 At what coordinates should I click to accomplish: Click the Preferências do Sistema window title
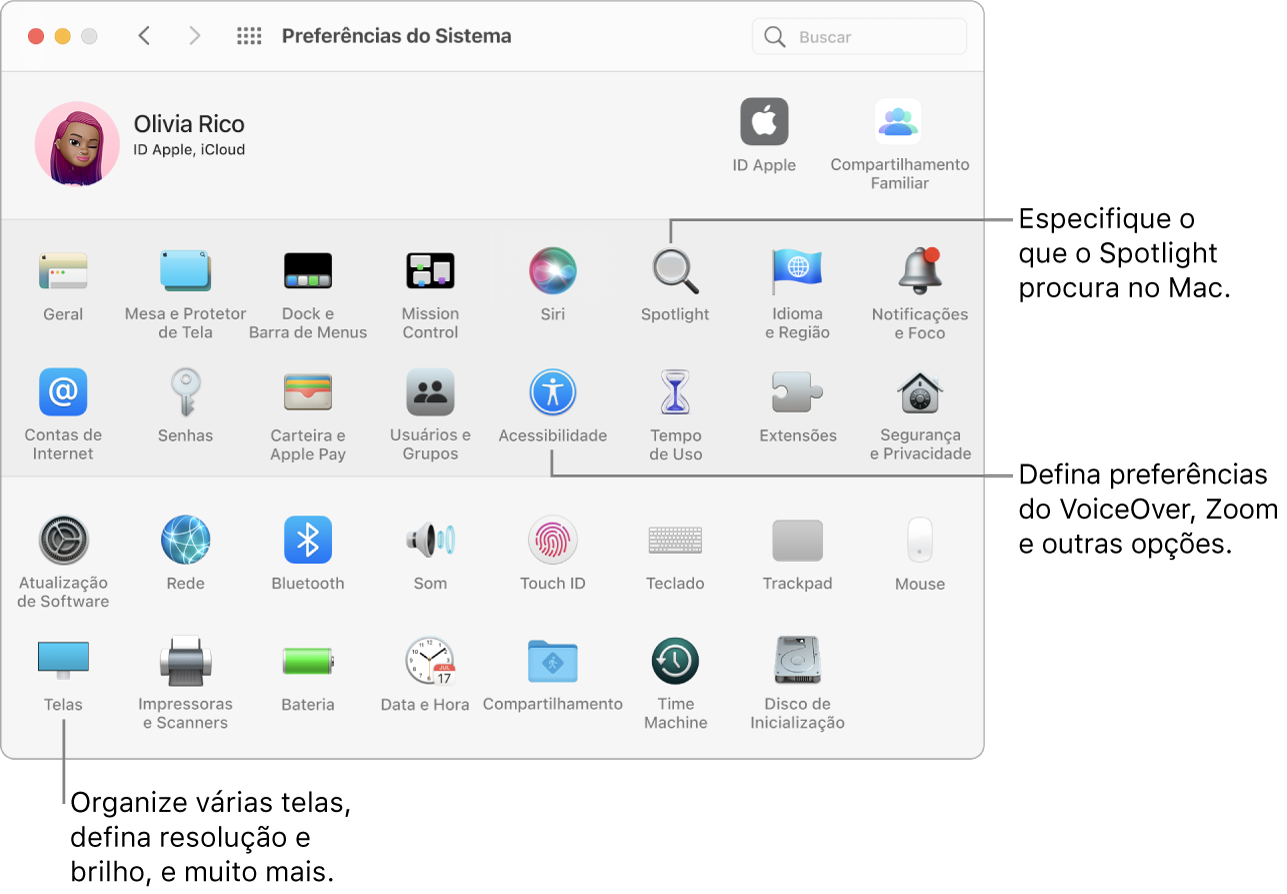coord(397,36)
